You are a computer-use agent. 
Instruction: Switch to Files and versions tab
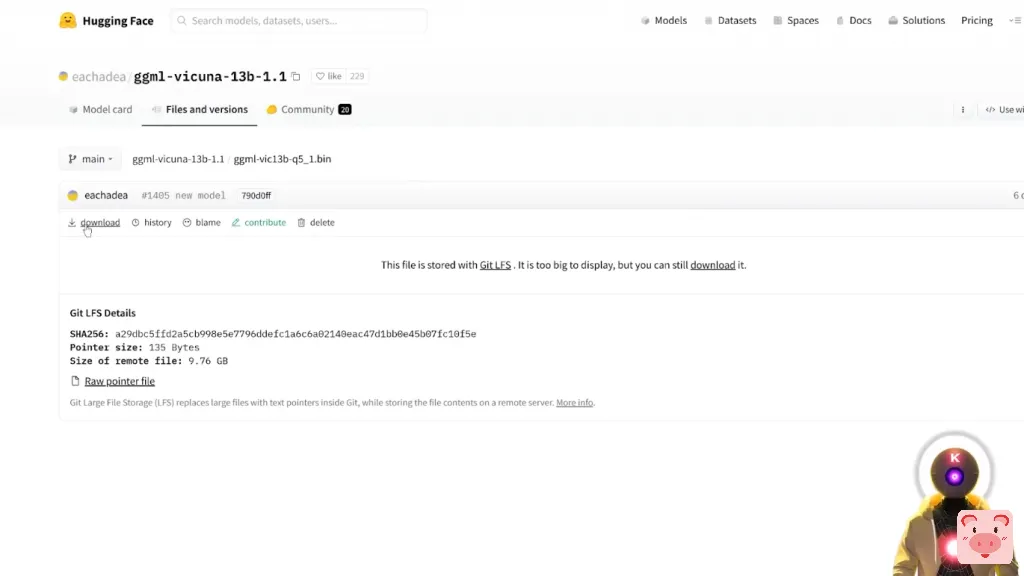[199, 110]
